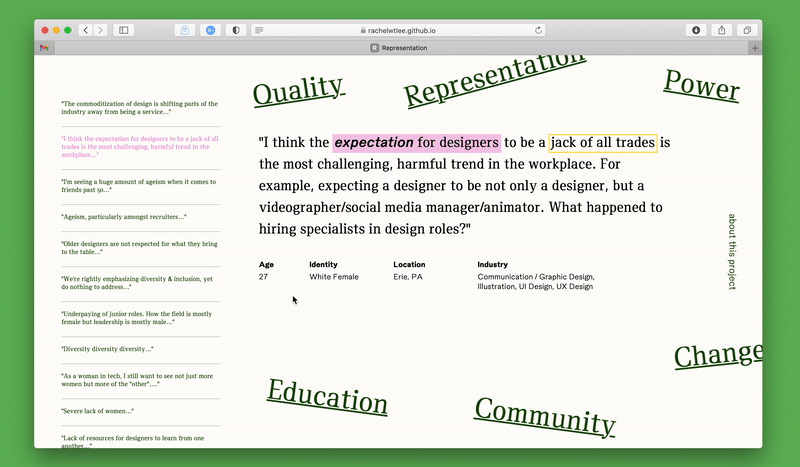Select quote 'As a woman in tech'
The height and width of the screenshot is (467, 800).
pos(137,380)
